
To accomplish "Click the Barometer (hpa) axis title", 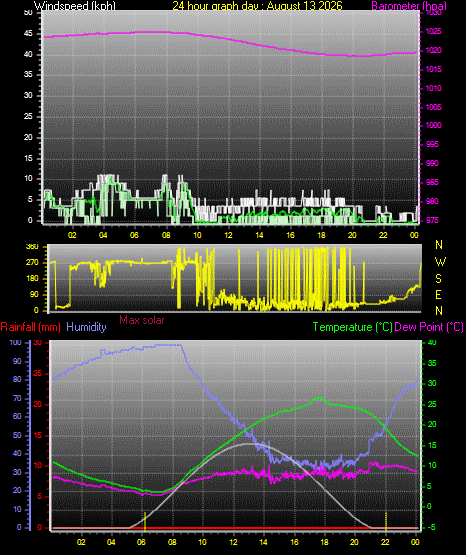I will click(x=409, y=6).
